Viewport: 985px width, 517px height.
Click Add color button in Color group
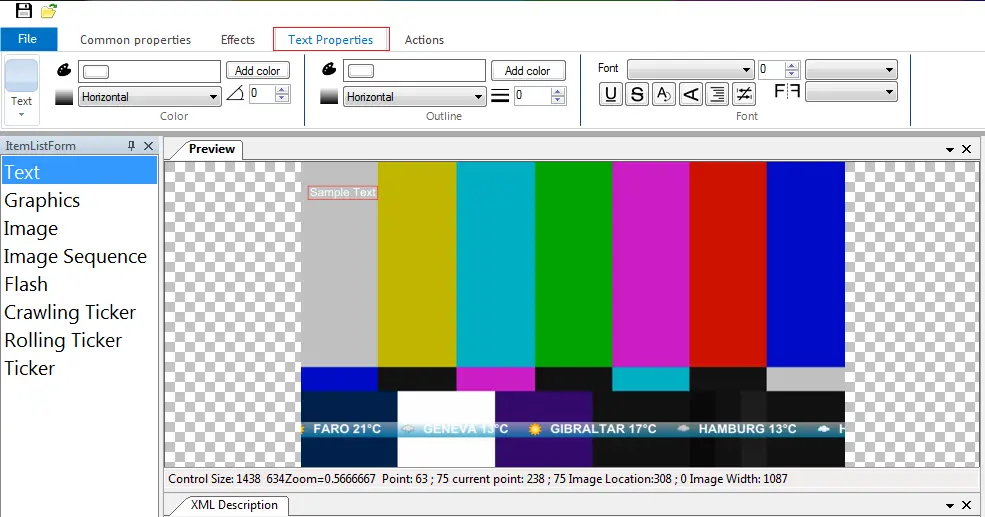tap(258, 71)
